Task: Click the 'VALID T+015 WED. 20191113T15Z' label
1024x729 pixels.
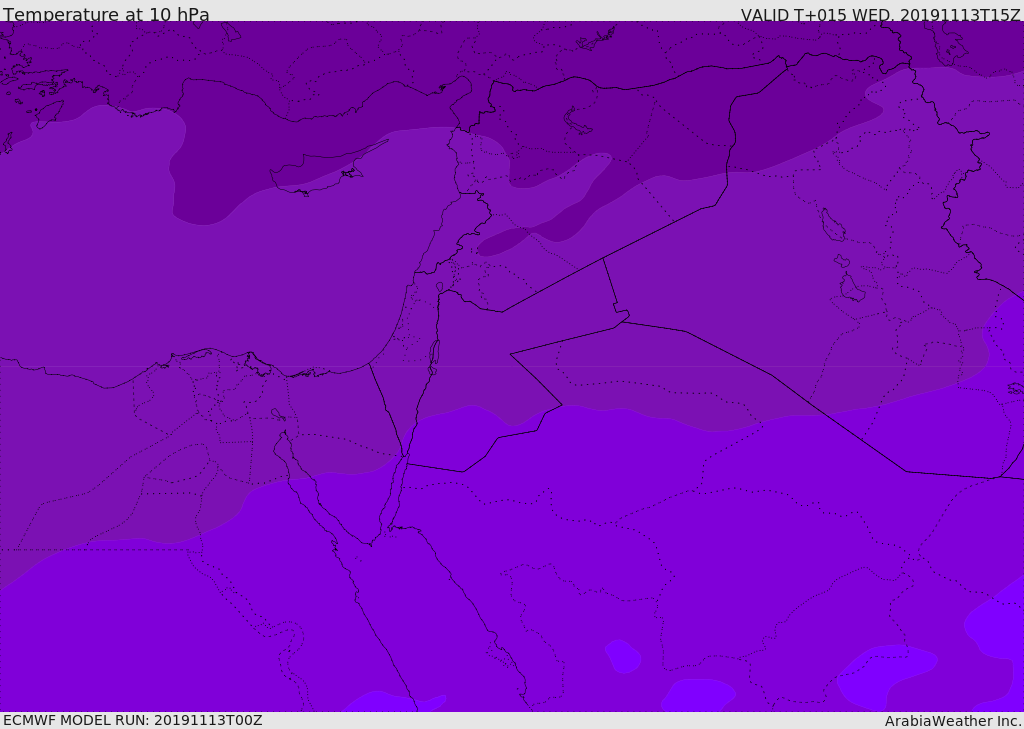Action: (880, 15)
